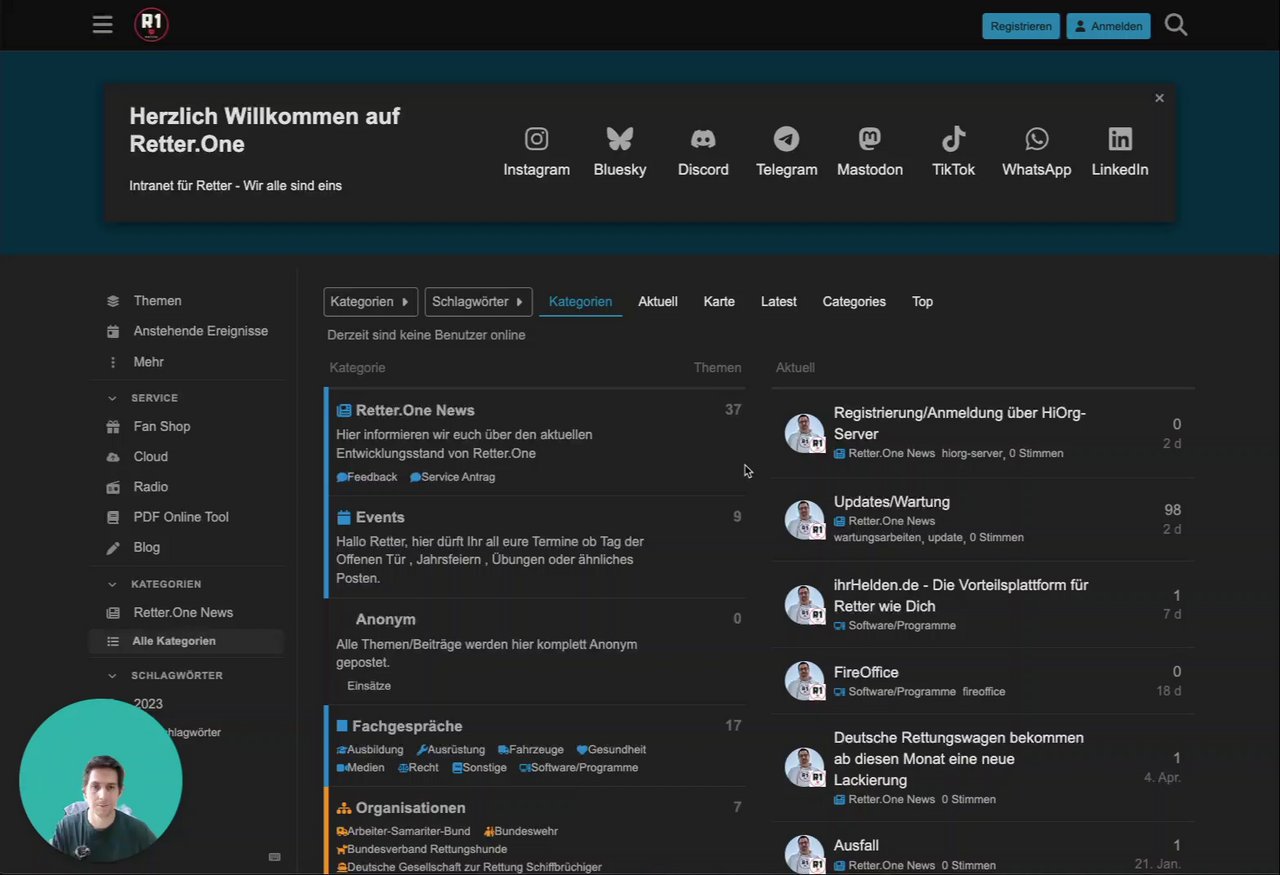
Task: Expand the Mehr sidebar menu
Action: [x=148, y=362]
